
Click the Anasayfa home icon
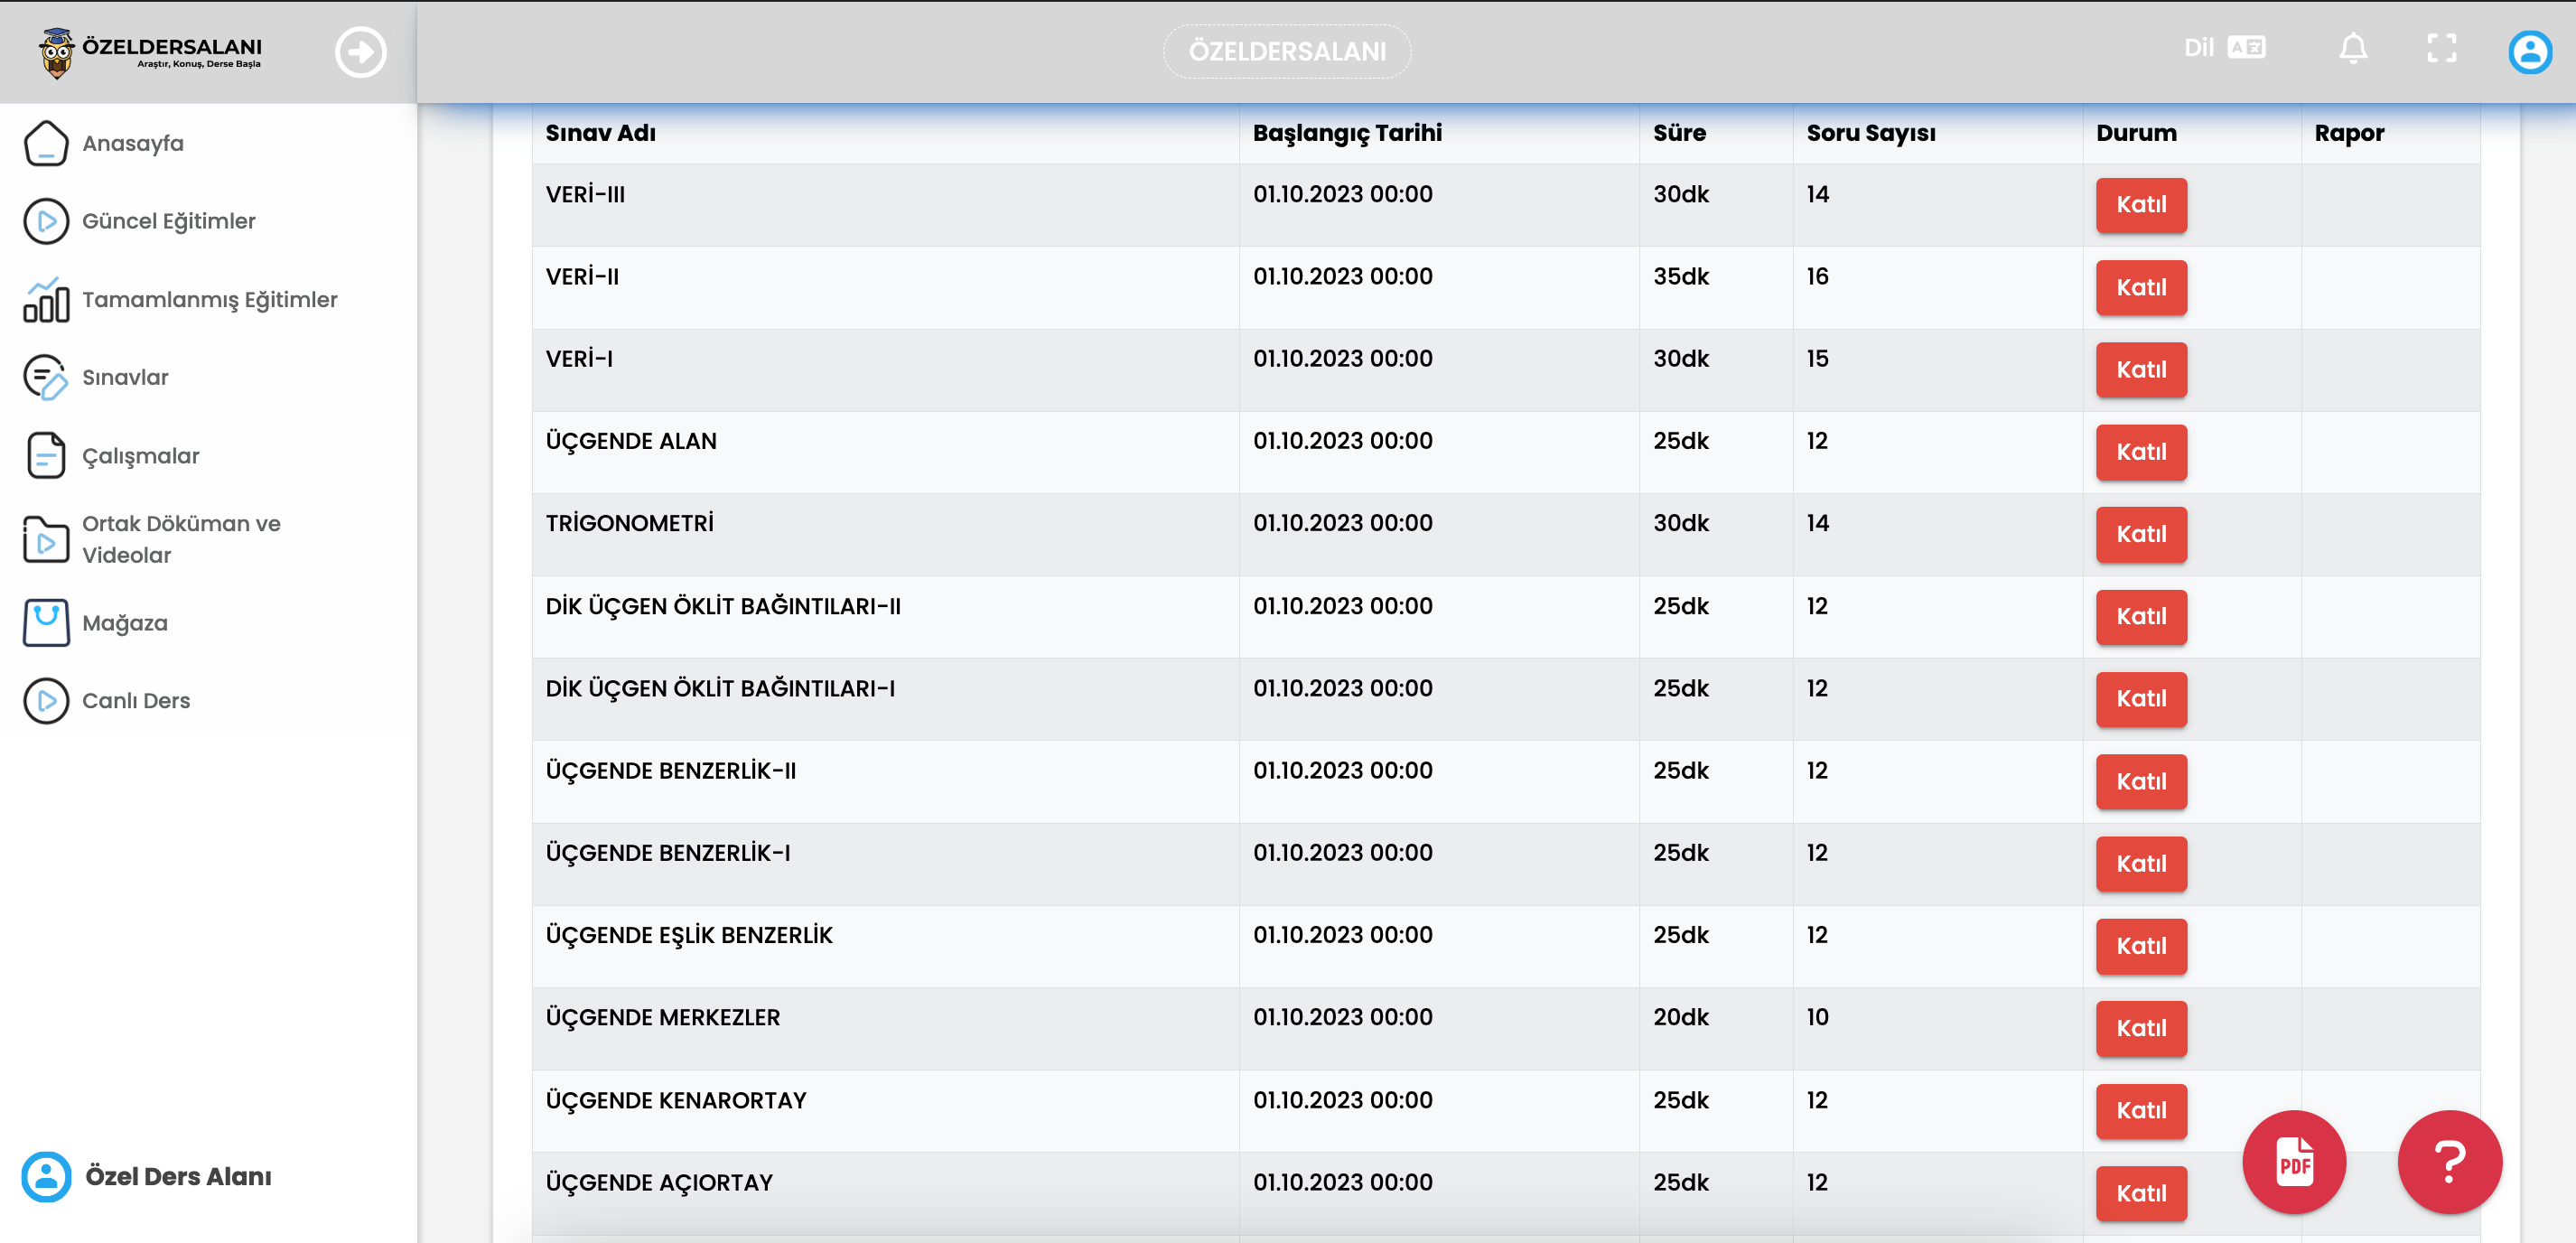click(x=46, y=143)
